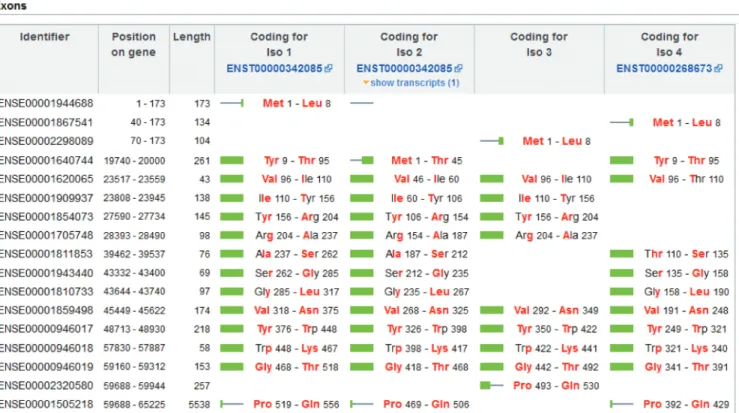This screenshot has width=739, height=413.
Task: Click Iso 3 range Met 1 - Leu 8
Action: tap(556, 141)
